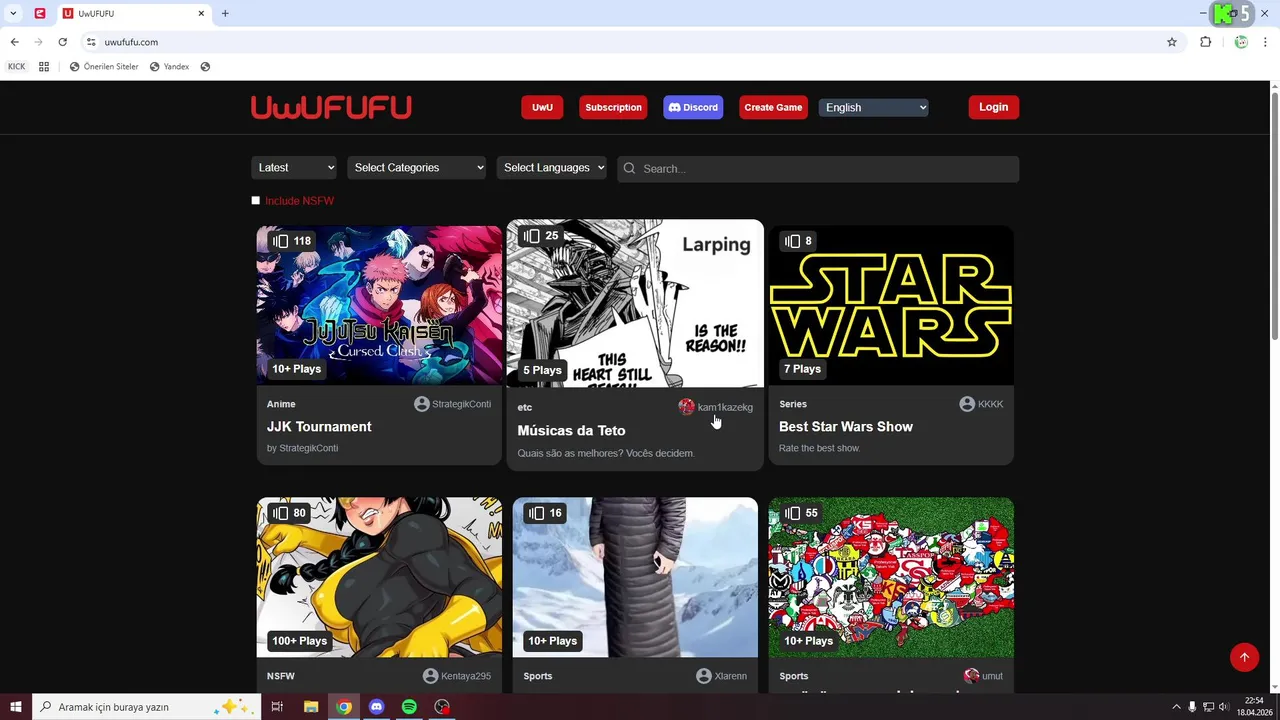1280x720 pixels.
Task: Open the Best Star Wars Show title
Action: tap(846, 426)
